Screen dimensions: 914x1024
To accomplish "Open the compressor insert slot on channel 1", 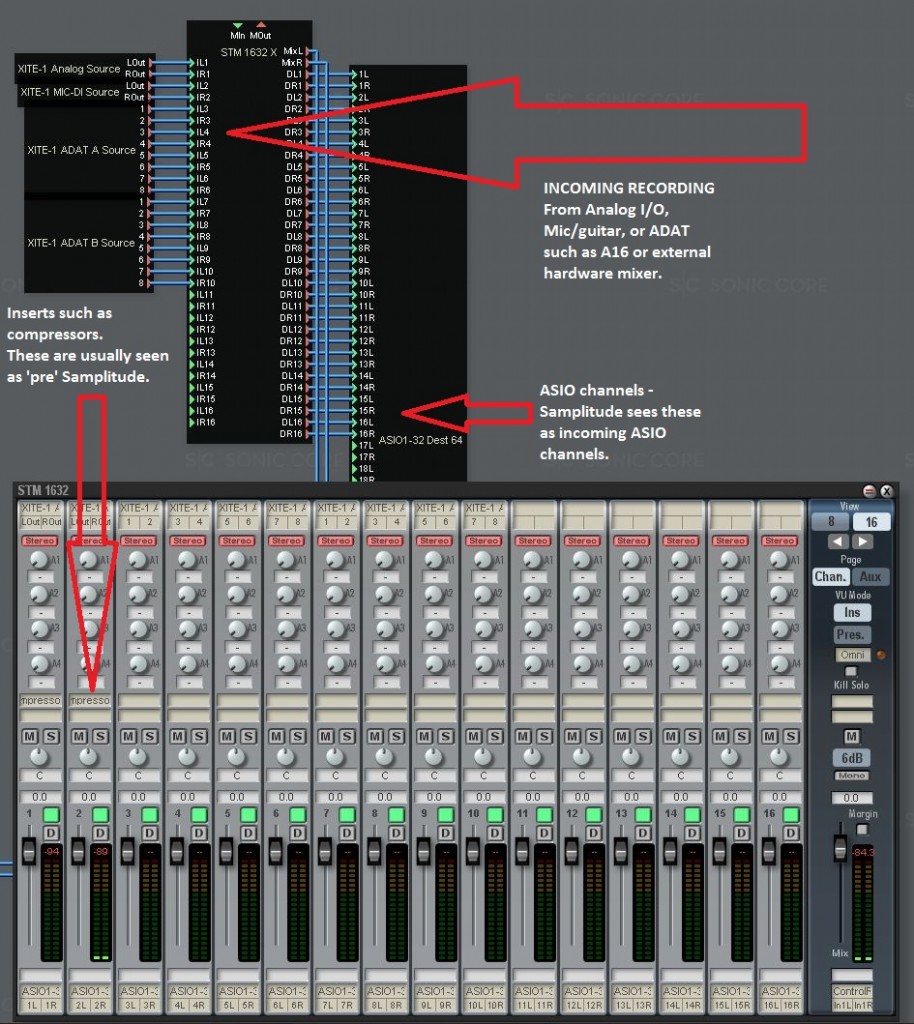I will [40, 700].
